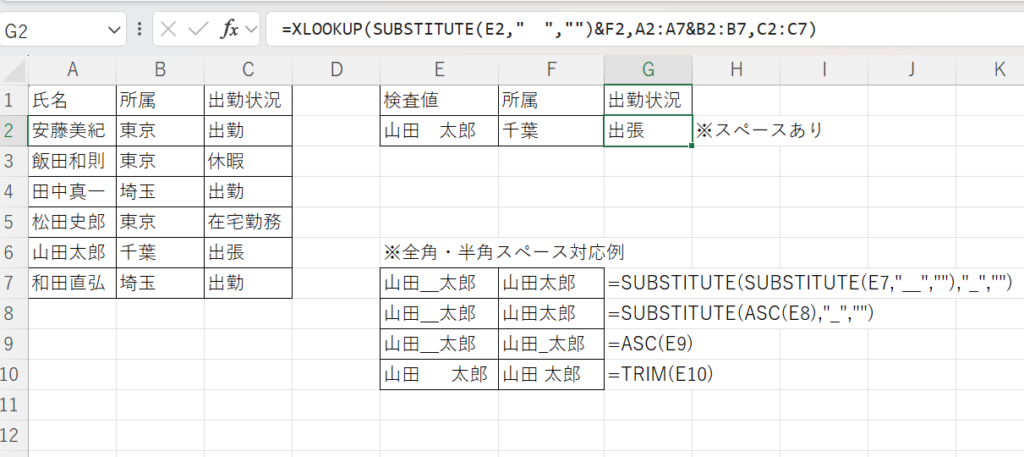Select row 1 header
This screenshot has height=457, width=1024.
click(14, 101)
